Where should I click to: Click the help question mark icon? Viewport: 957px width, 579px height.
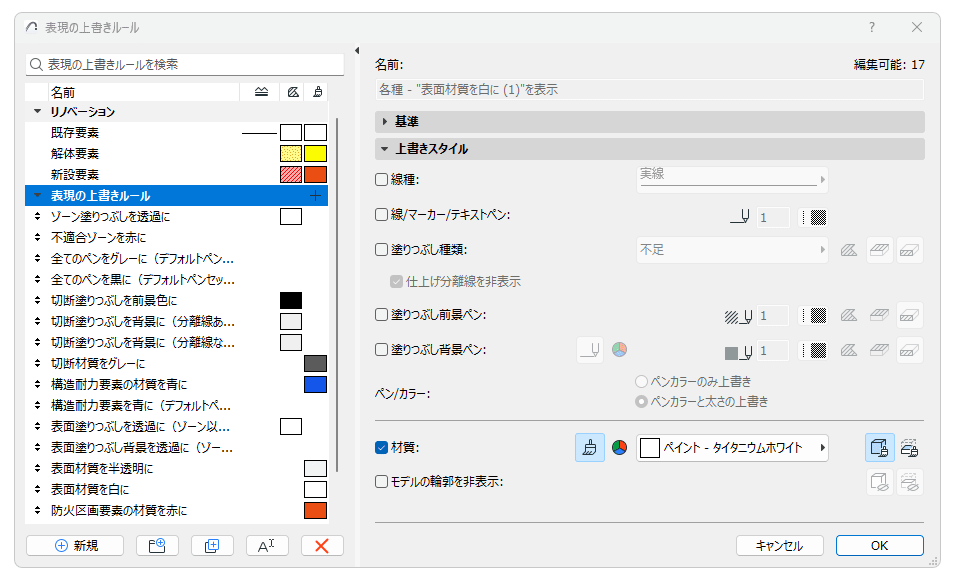pyautogui.click(x=871, y=27)
